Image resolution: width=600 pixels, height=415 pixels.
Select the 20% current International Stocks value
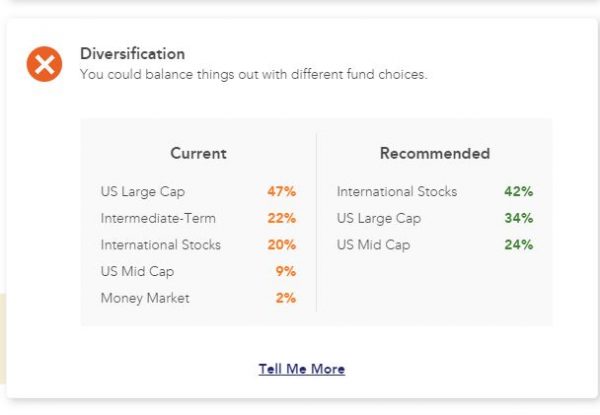[281, 245]
